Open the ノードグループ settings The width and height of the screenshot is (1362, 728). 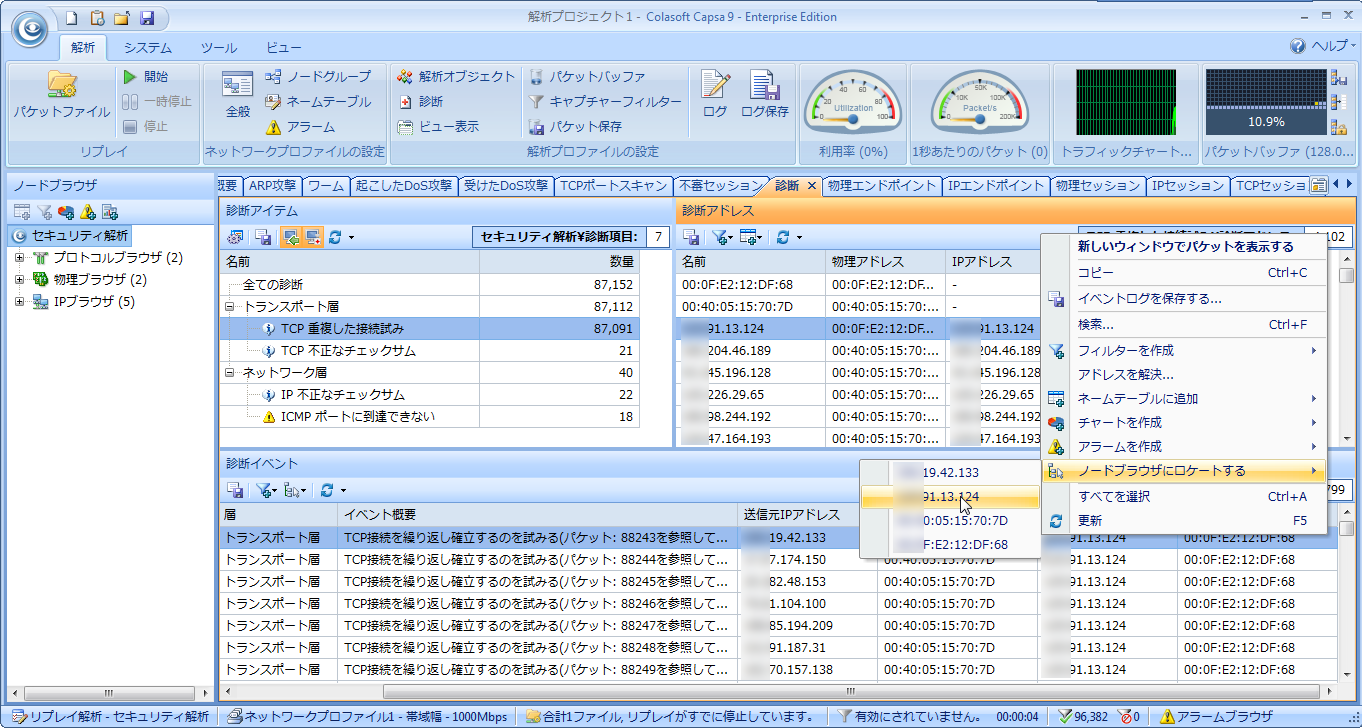pos(317,76)
